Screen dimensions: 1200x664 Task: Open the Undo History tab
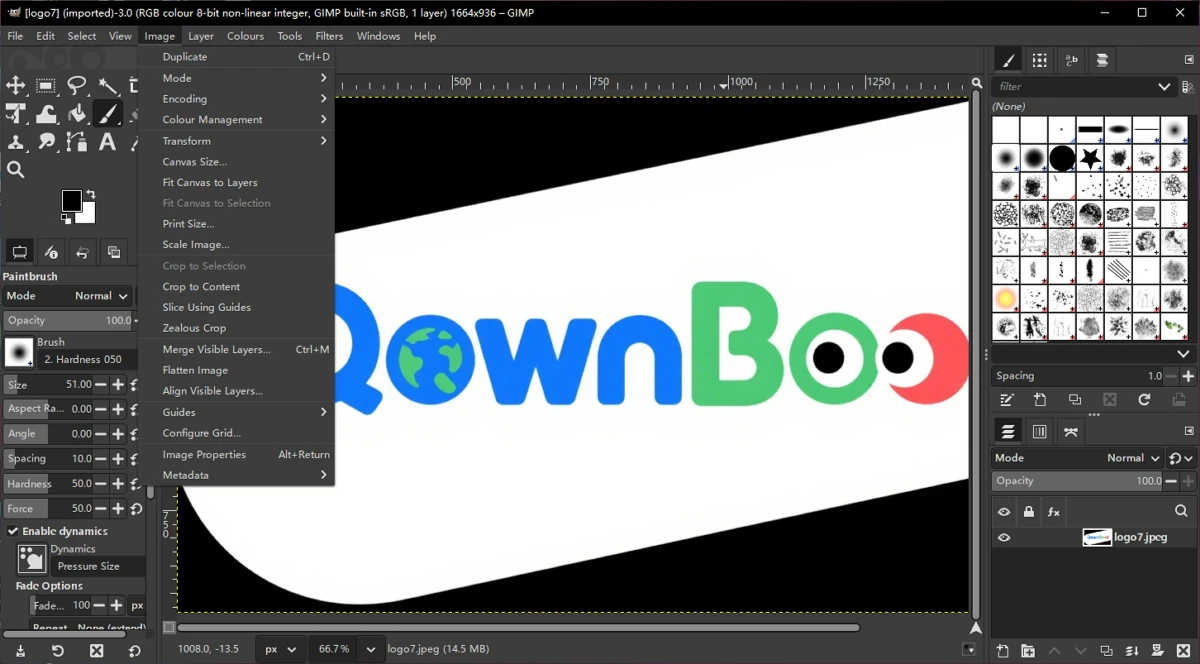83,252
